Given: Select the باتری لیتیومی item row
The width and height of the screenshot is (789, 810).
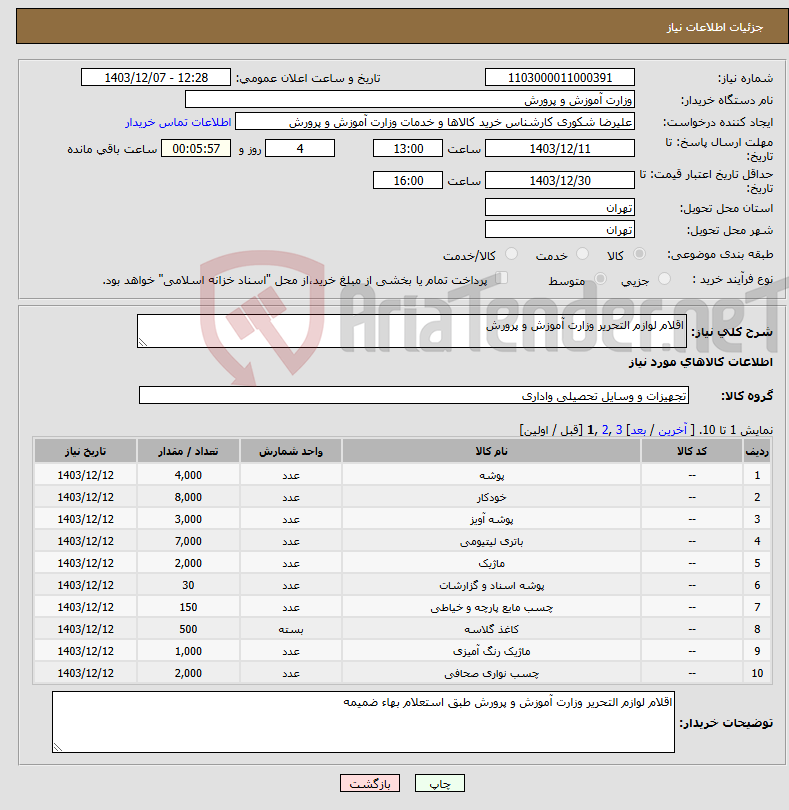Looking at the screenshot, I should point(403,541).
